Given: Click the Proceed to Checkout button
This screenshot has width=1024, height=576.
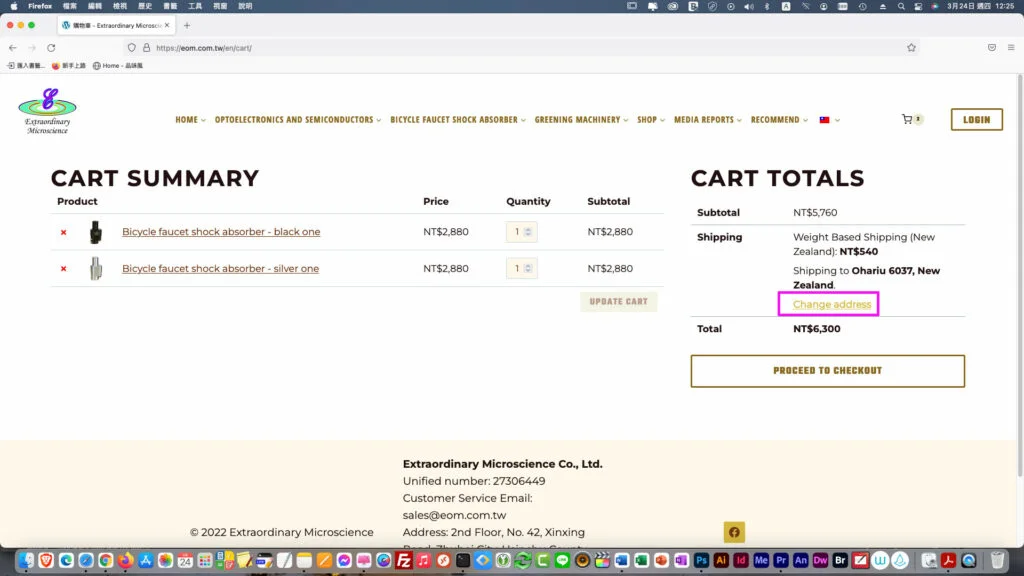Looking at the screenshot, I should pos(827,371).
